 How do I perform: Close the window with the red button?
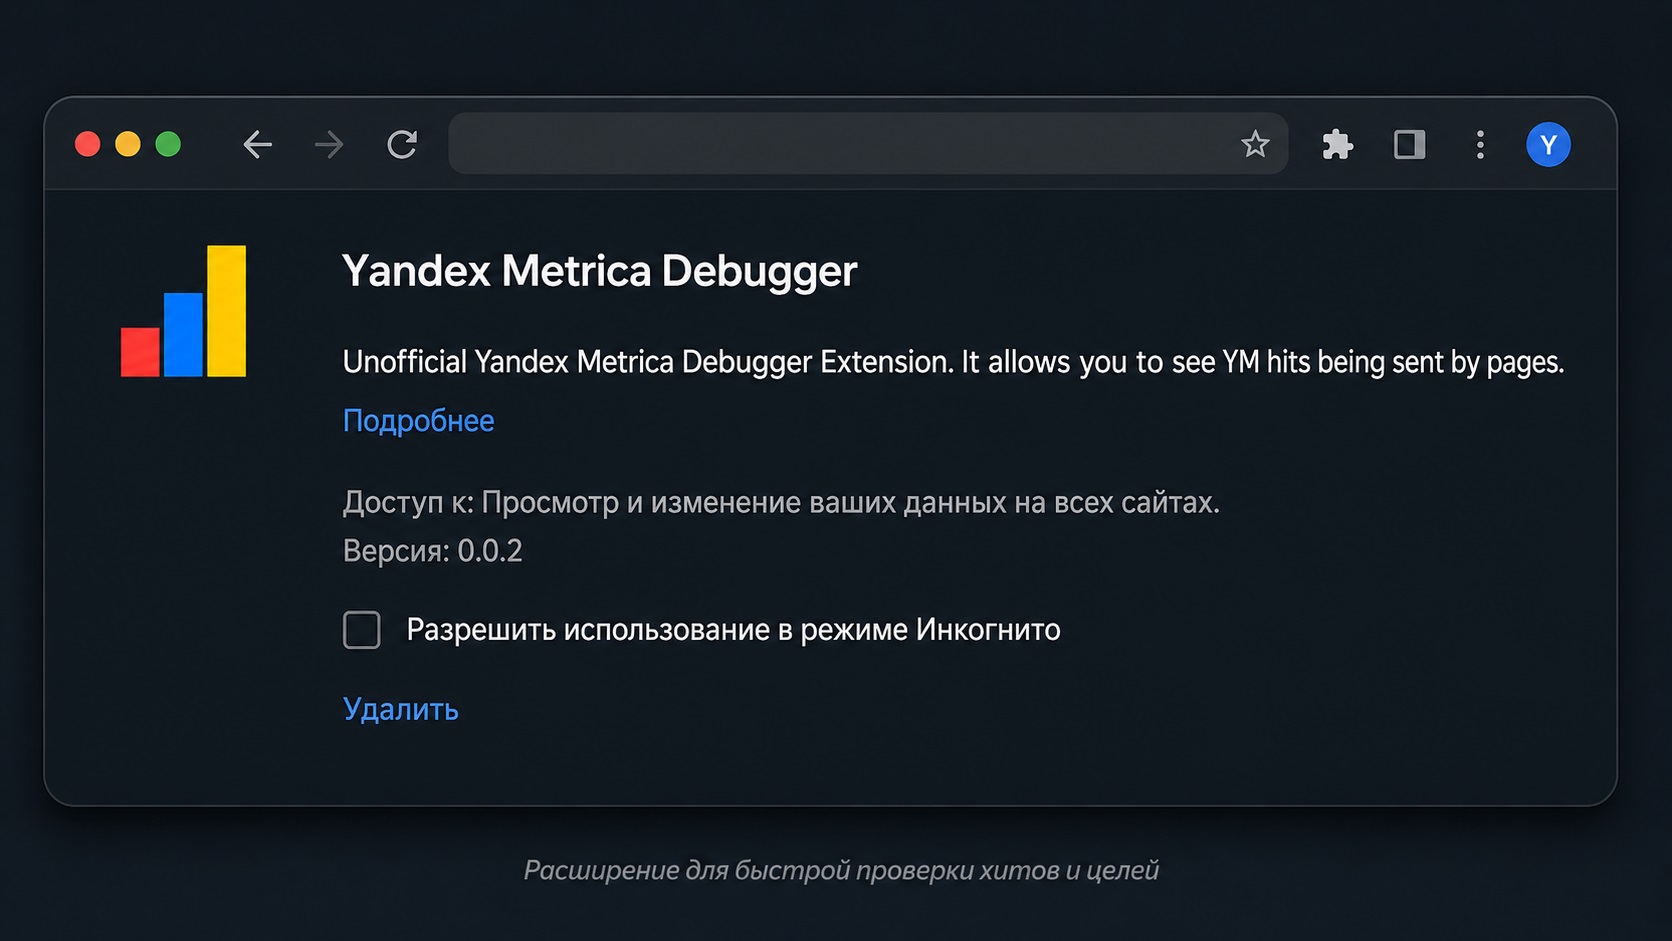tap(88, 145)
